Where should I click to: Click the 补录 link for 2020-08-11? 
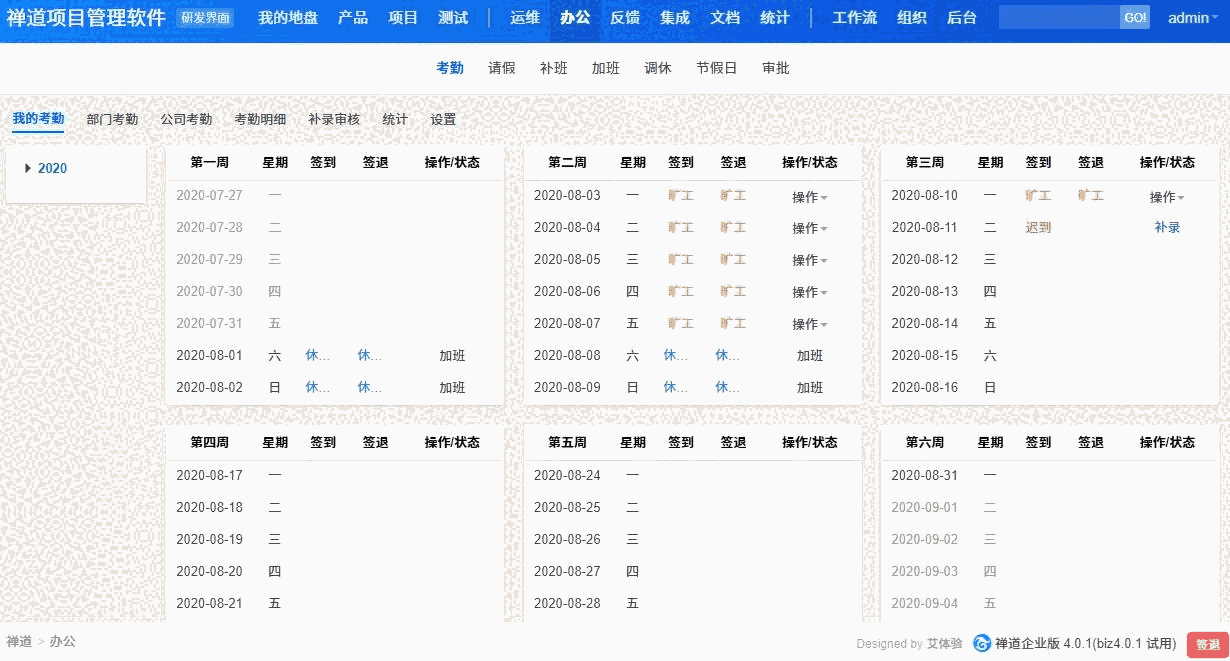pyautogui.click(x=1167, y=227)
